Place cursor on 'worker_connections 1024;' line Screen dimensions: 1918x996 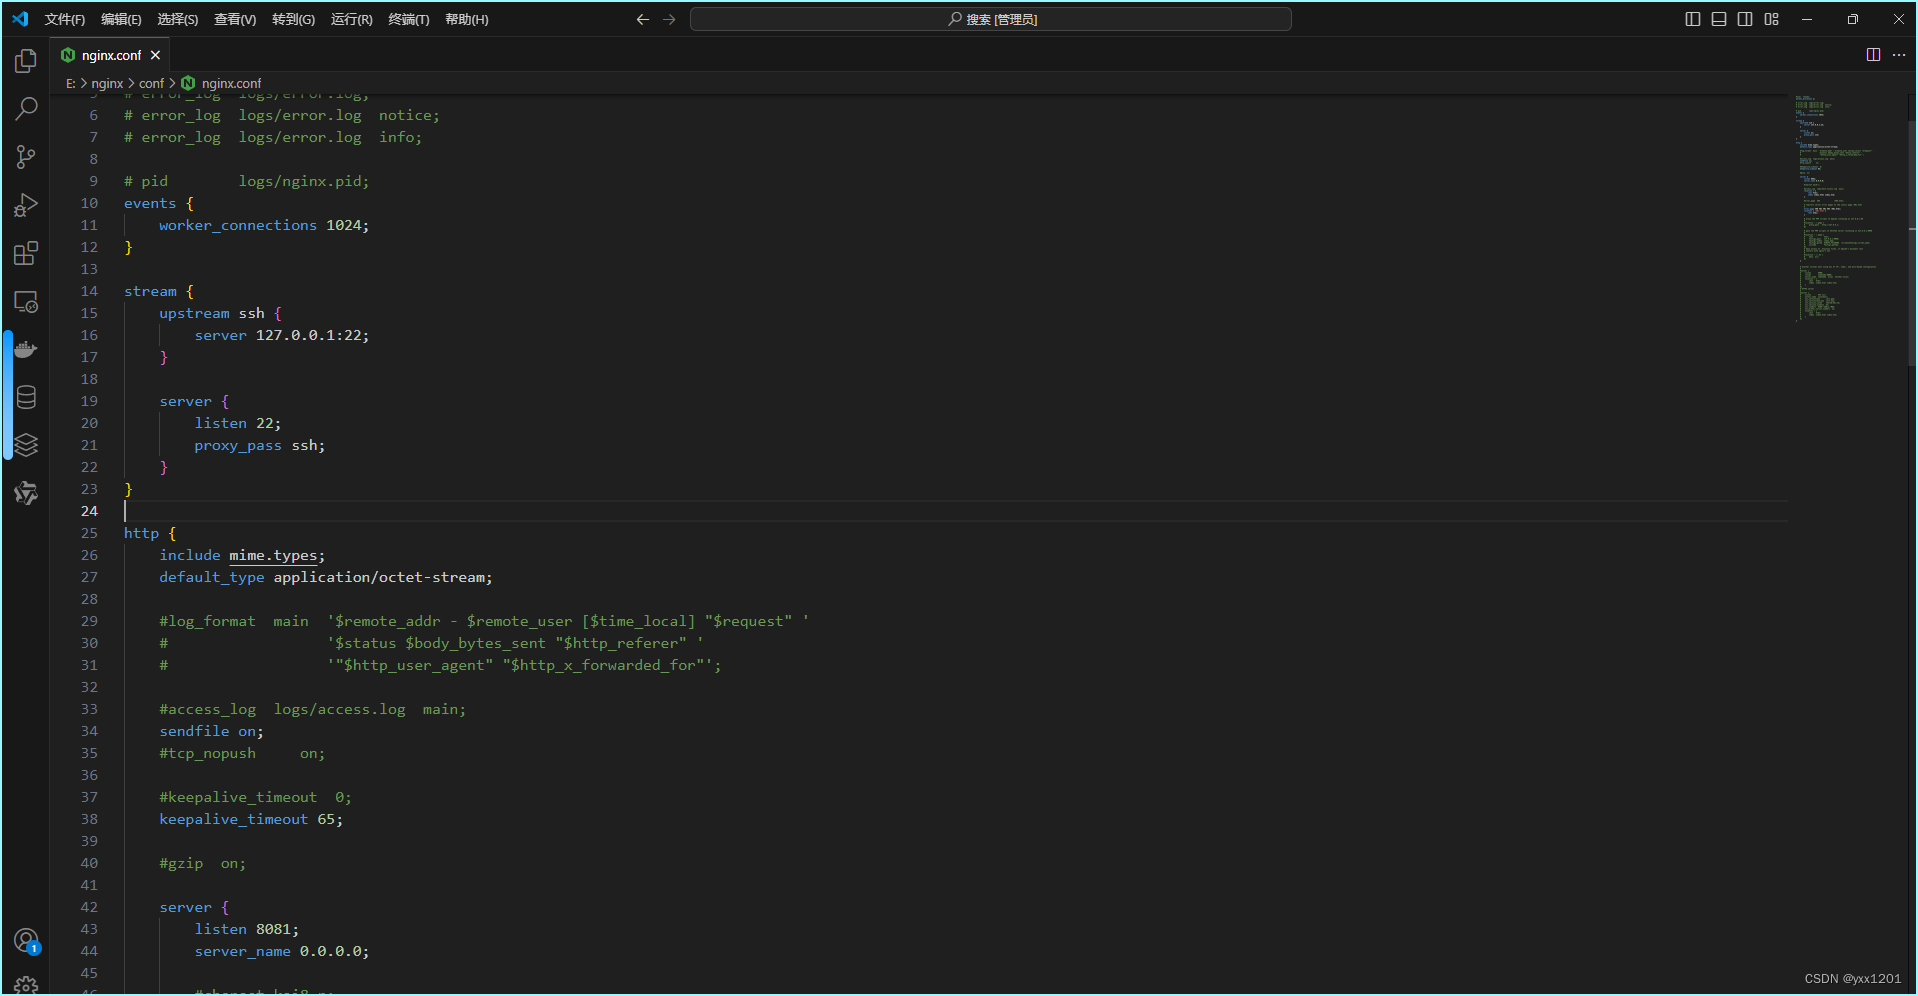click(264, 225)
